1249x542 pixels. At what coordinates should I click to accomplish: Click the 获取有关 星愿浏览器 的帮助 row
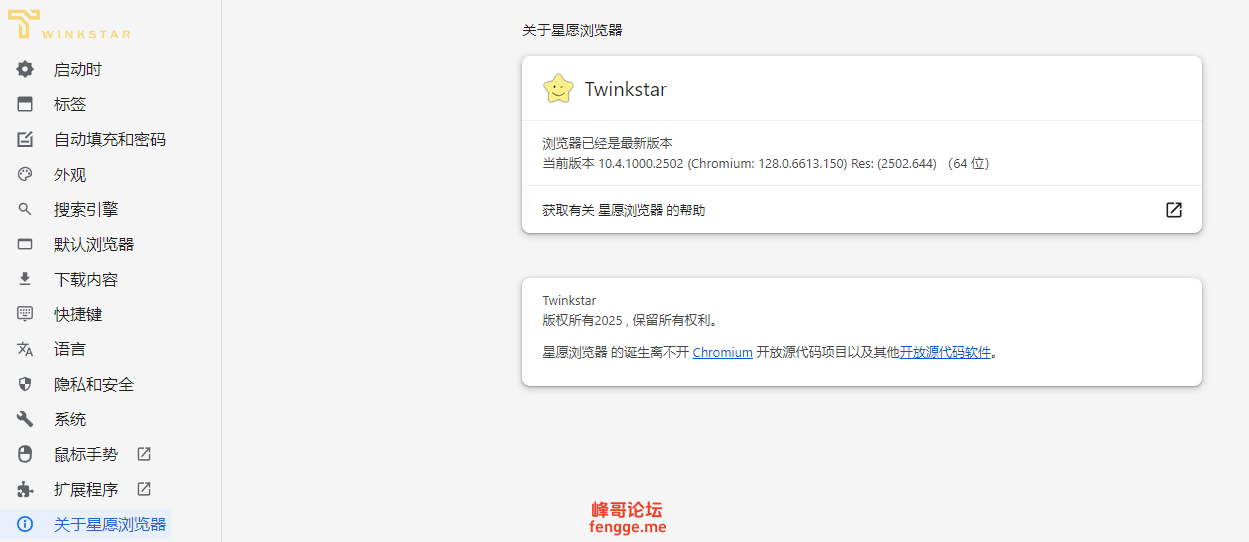coord(862,210)
